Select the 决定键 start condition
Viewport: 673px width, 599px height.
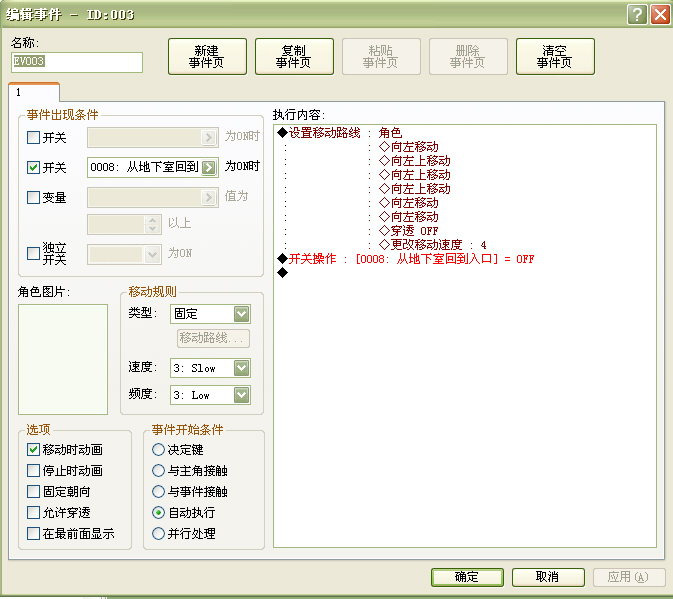pos(158,449)
